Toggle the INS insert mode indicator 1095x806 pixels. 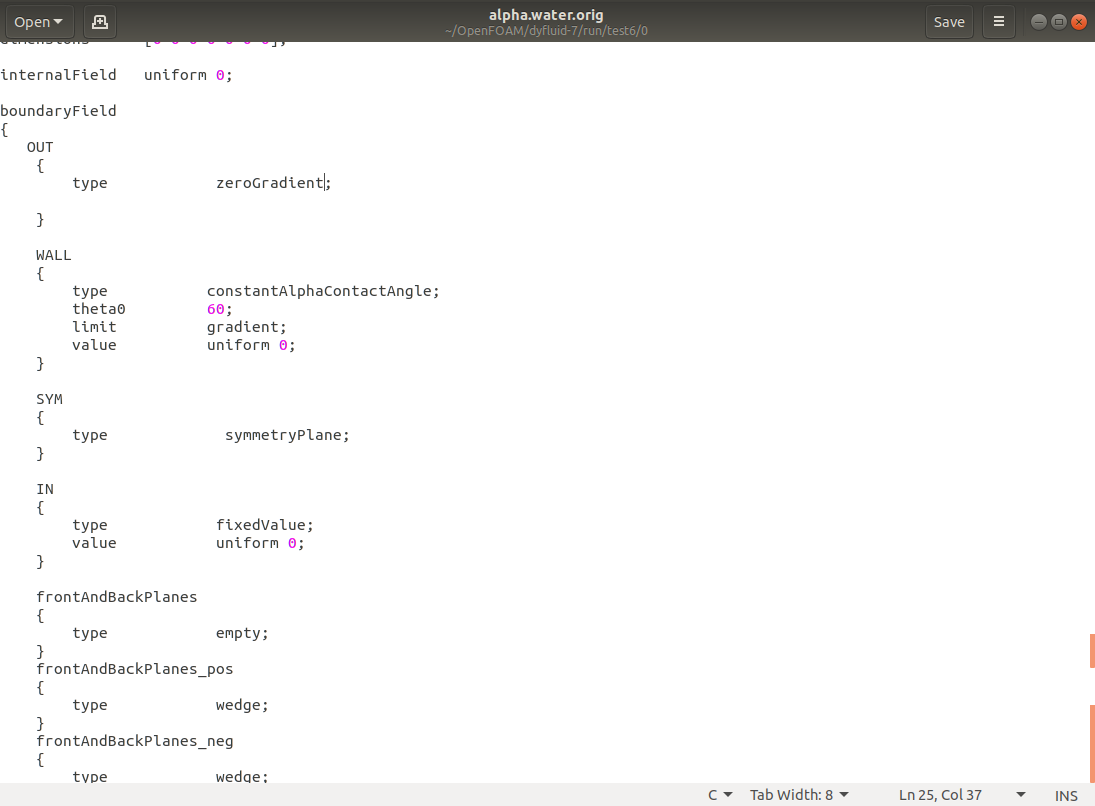pos(1066,795)
